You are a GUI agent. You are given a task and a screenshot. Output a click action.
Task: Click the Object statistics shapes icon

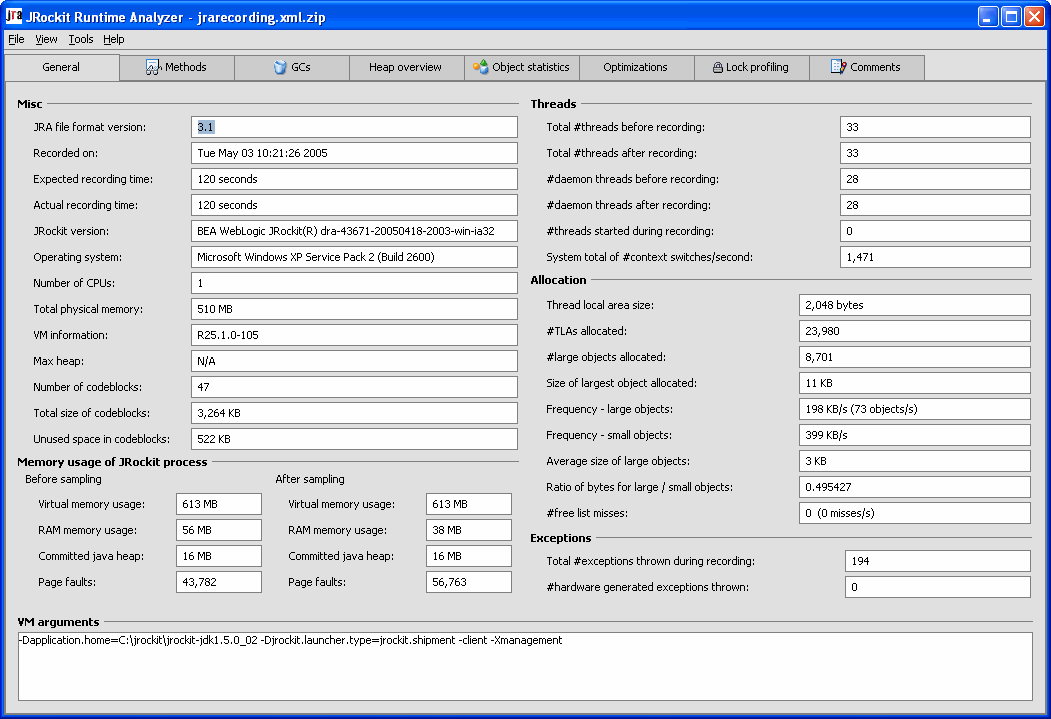point(481,67)
